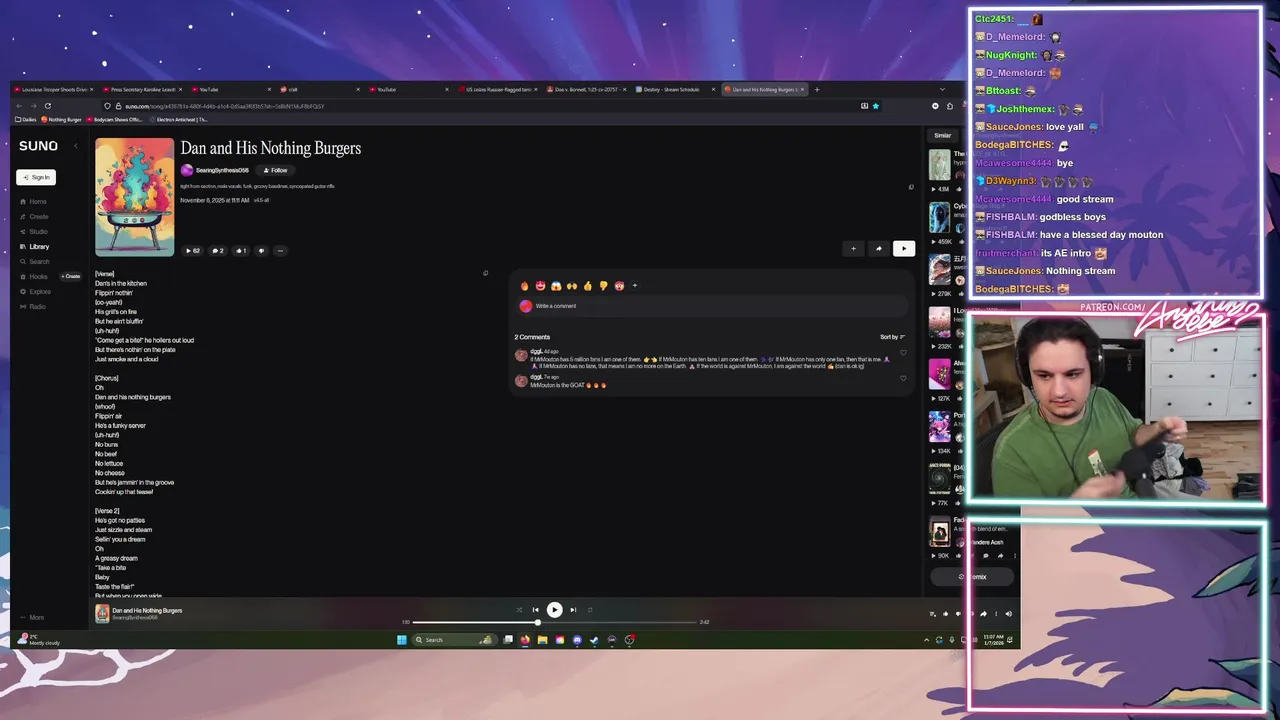Like the song with the thumbs-up icon
Image resolution: width=1280 pixels, height=720 pixels.
pyautogui.click(x=241, y=250)
